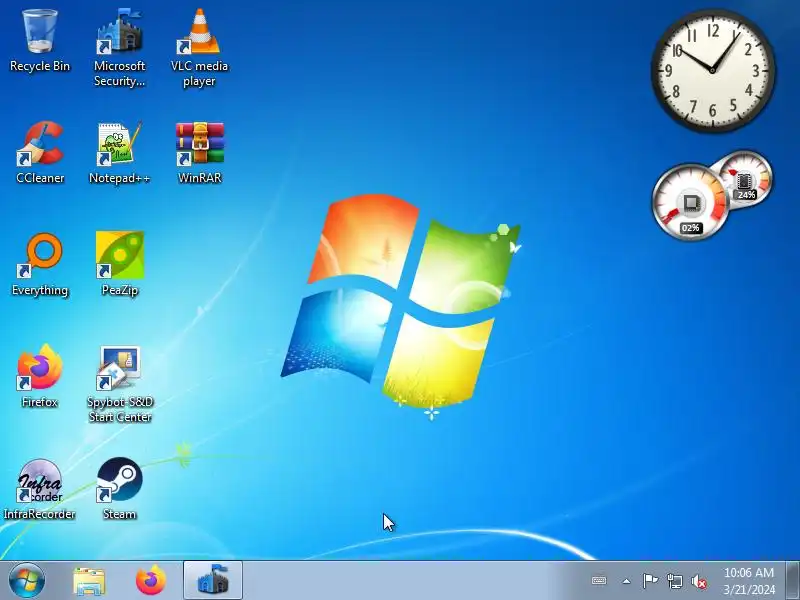The width and height of the screenshot is (800, 600).
Task: Click the CPU meter gadget dial showing 02%
Action: (x=690, y=202)
